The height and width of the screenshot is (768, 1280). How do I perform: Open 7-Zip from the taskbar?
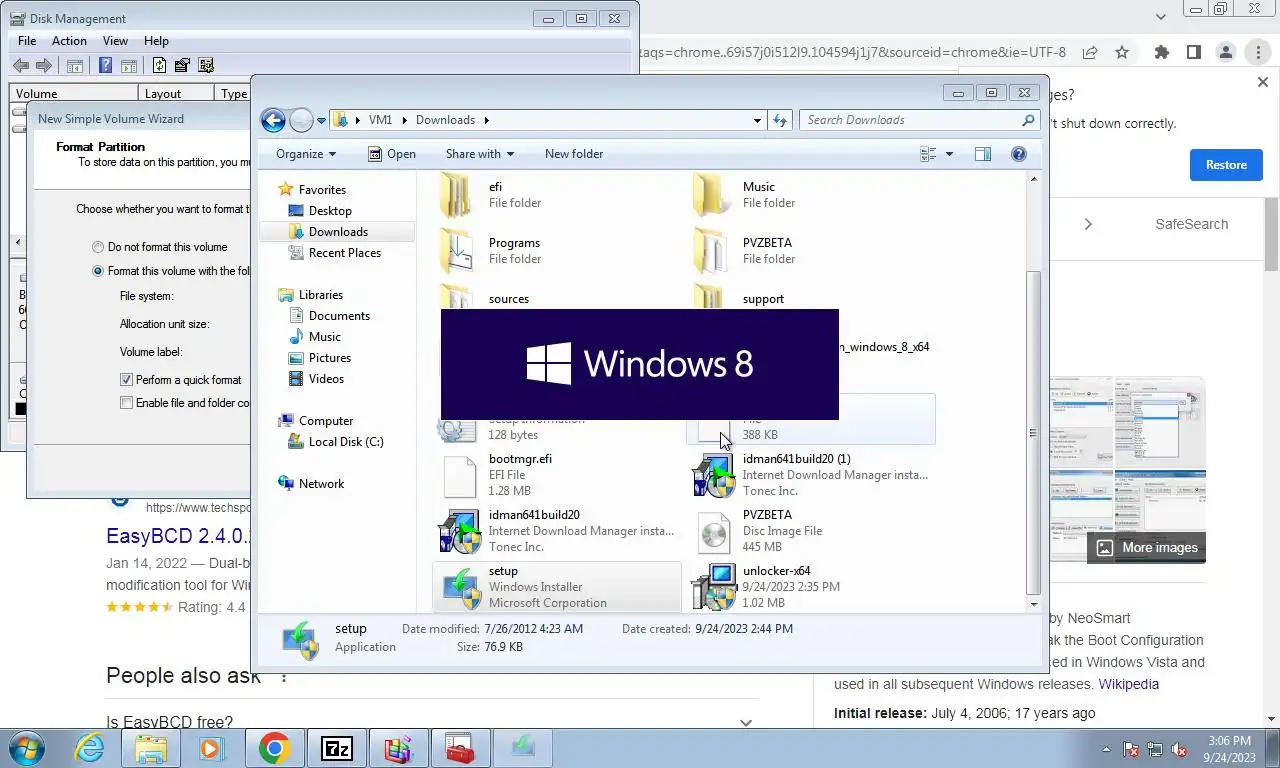click(x=337, y=748)
